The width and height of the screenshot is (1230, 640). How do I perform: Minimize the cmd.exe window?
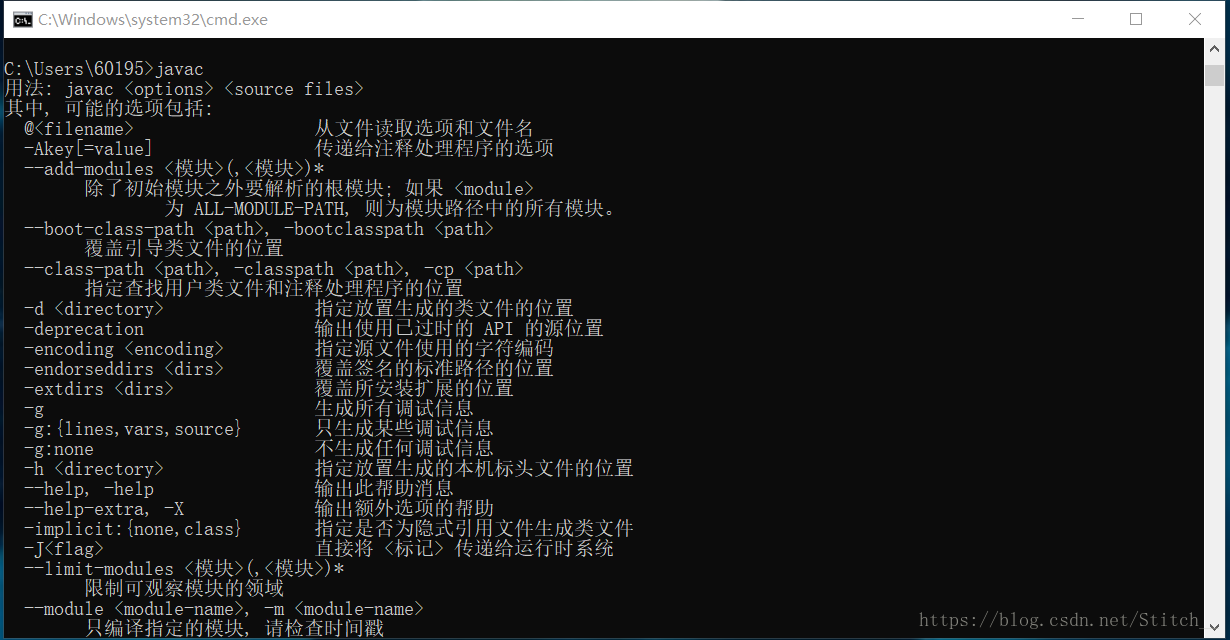click(1077, 19)
